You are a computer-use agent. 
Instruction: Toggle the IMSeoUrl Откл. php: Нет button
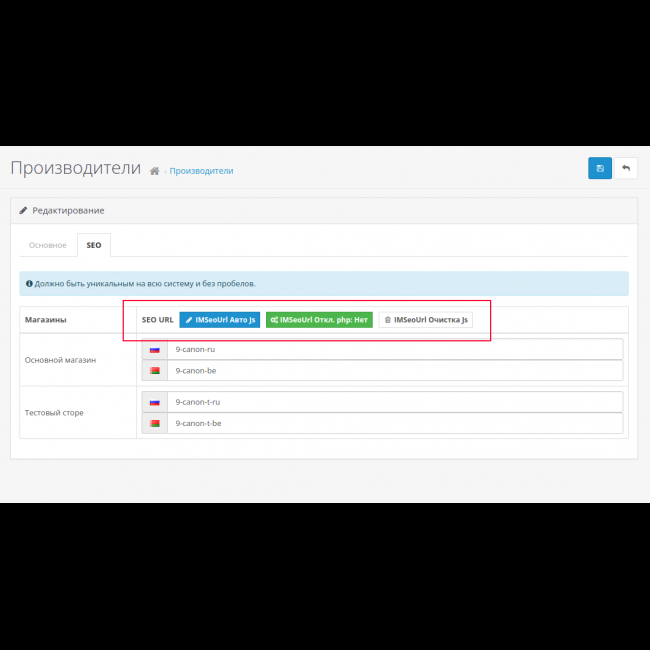coord(319,320)
